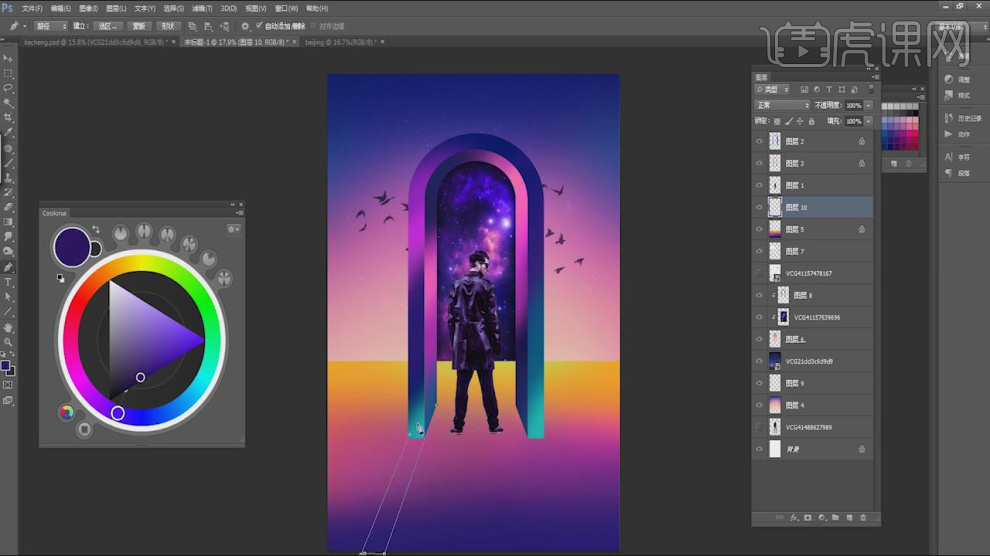Pick the Hand tool
The height and width of the screenshot is (556, 990).
(x=8, y=327)
